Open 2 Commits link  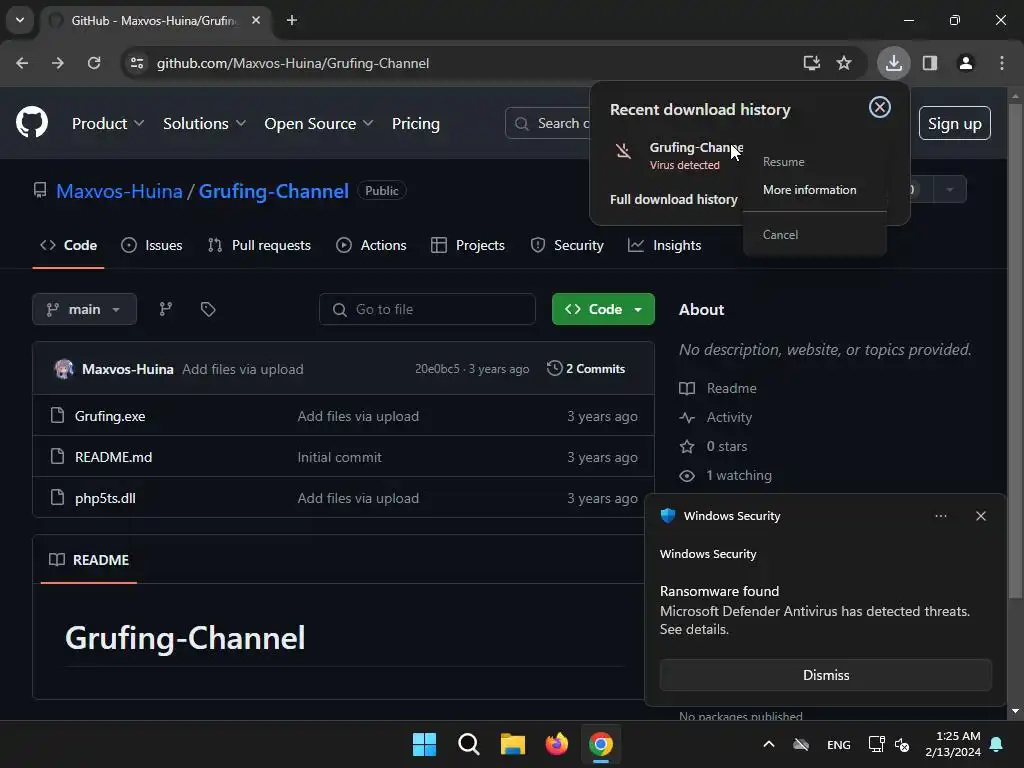(586, 369)
